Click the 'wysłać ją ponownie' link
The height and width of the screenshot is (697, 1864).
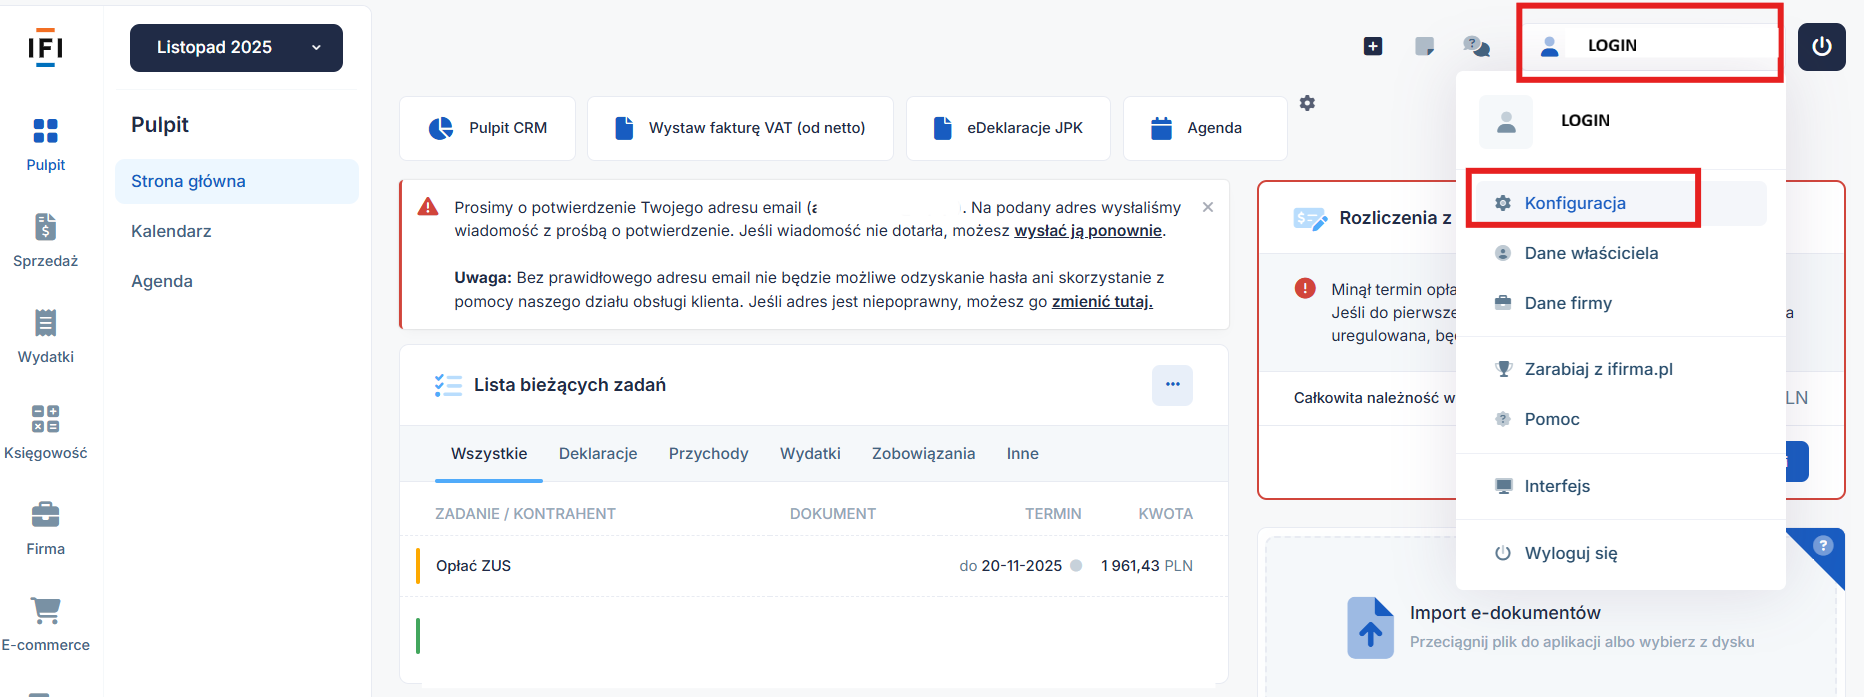click(1088, 231)
